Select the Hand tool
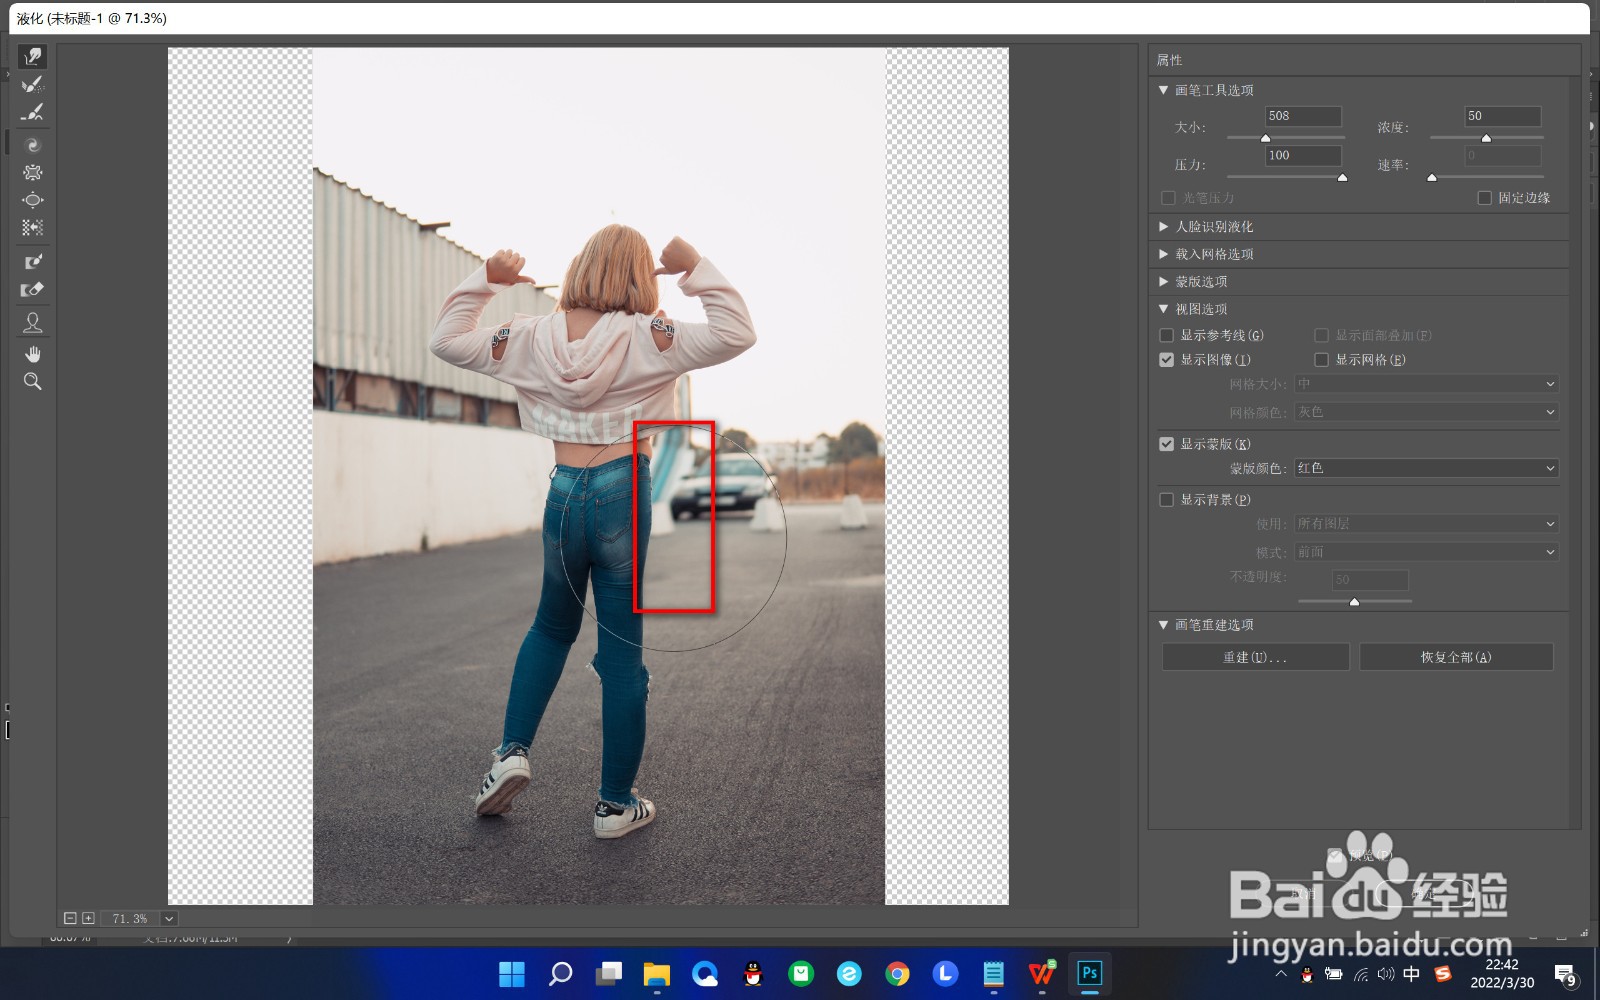1600x1000 pixels. [x=32, y=354]
